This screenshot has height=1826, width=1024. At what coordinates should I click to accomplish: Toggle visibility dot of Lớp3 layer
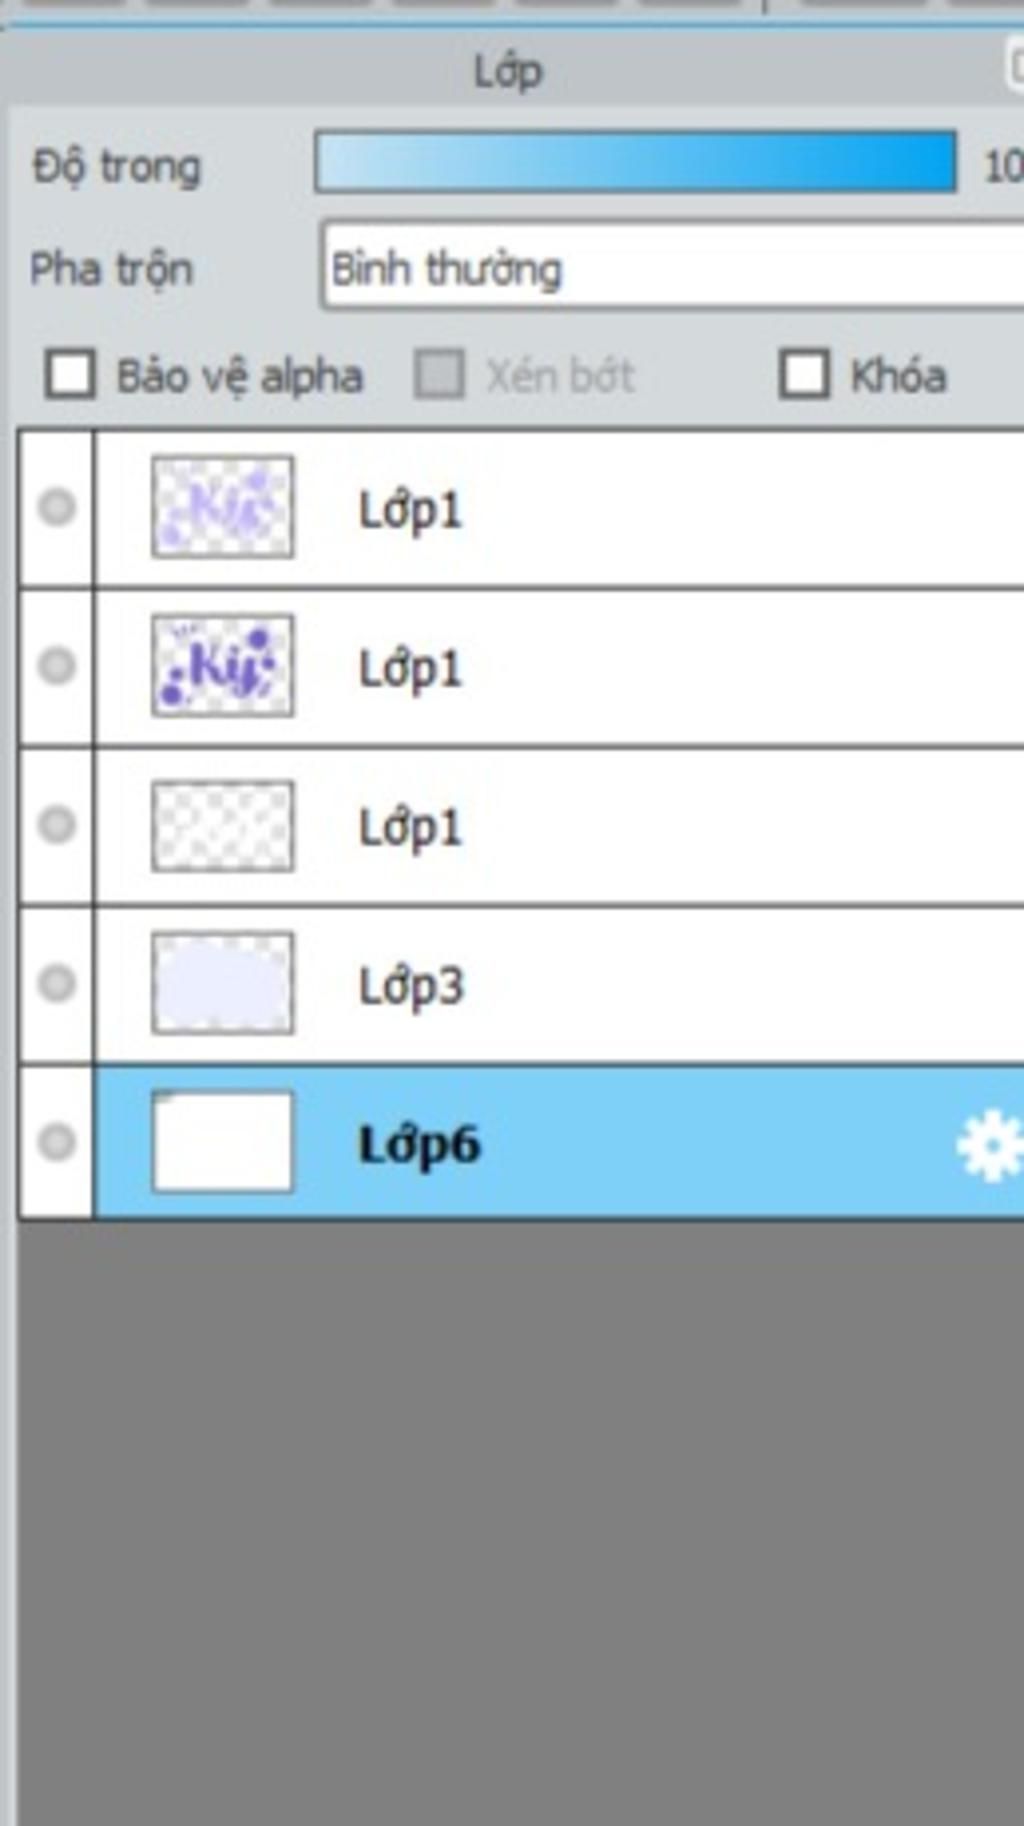click(57, 983)
